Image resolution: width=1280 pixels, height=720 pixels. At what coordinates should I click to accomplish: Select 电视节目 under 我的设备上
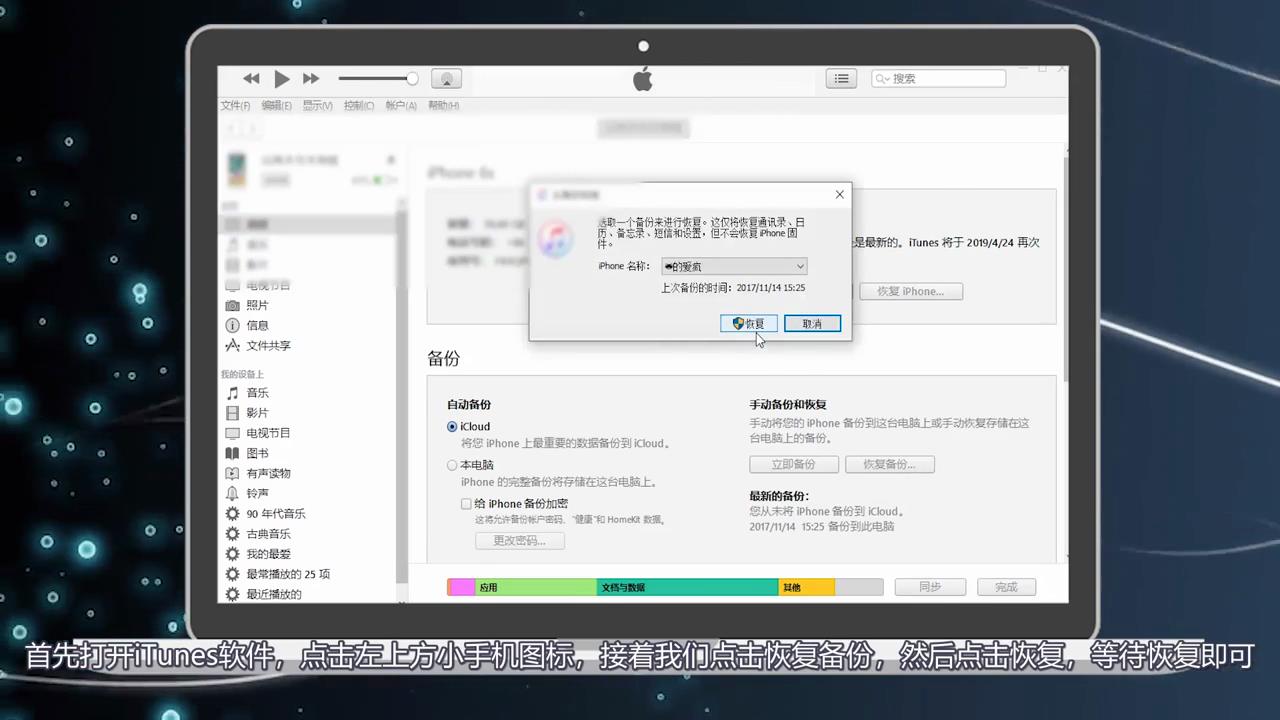[x=268, y=433]
